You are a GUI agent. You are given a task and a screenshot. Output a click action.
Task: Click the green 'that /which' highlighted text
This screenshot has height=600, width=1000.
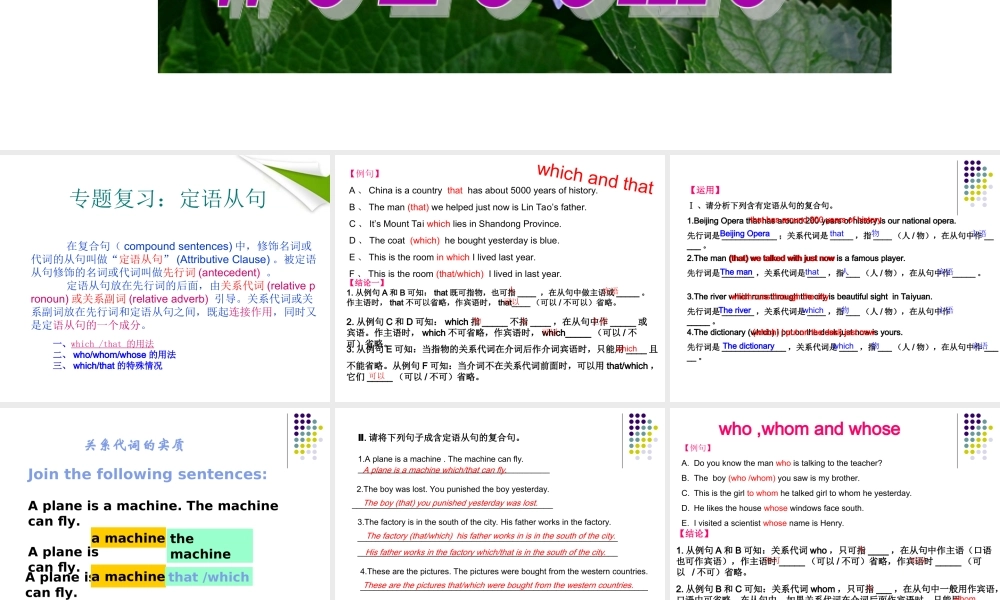point(209,576)
